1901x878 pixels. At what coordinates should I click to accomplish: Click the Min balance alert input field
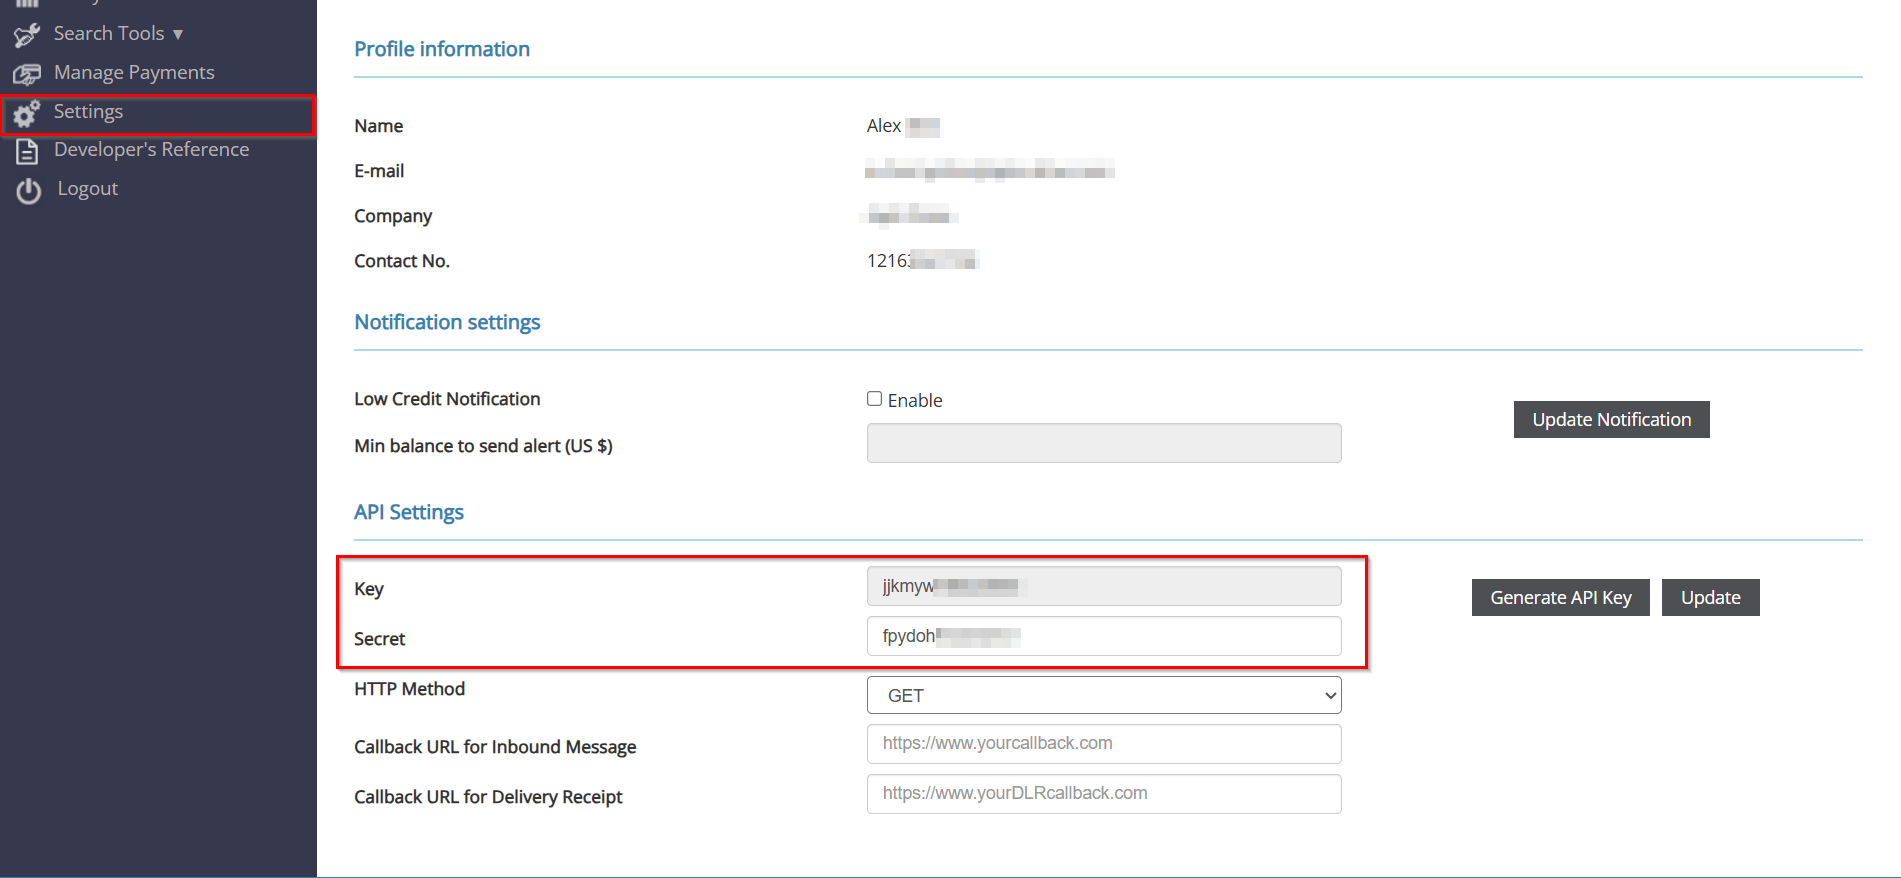(x=1103, y=443)
